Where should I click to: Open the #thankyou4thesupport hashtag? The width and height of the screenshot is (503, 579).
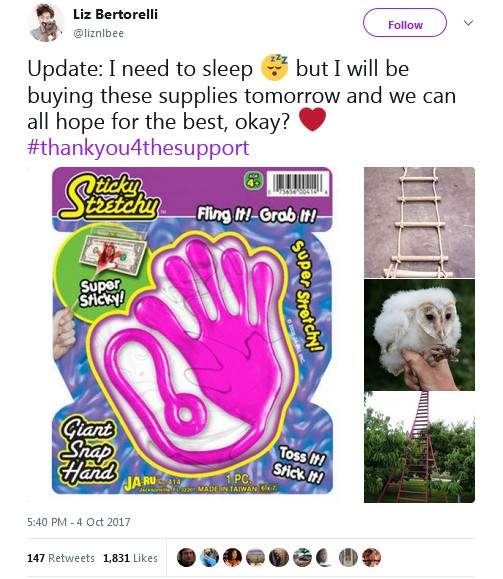(138, 148)
